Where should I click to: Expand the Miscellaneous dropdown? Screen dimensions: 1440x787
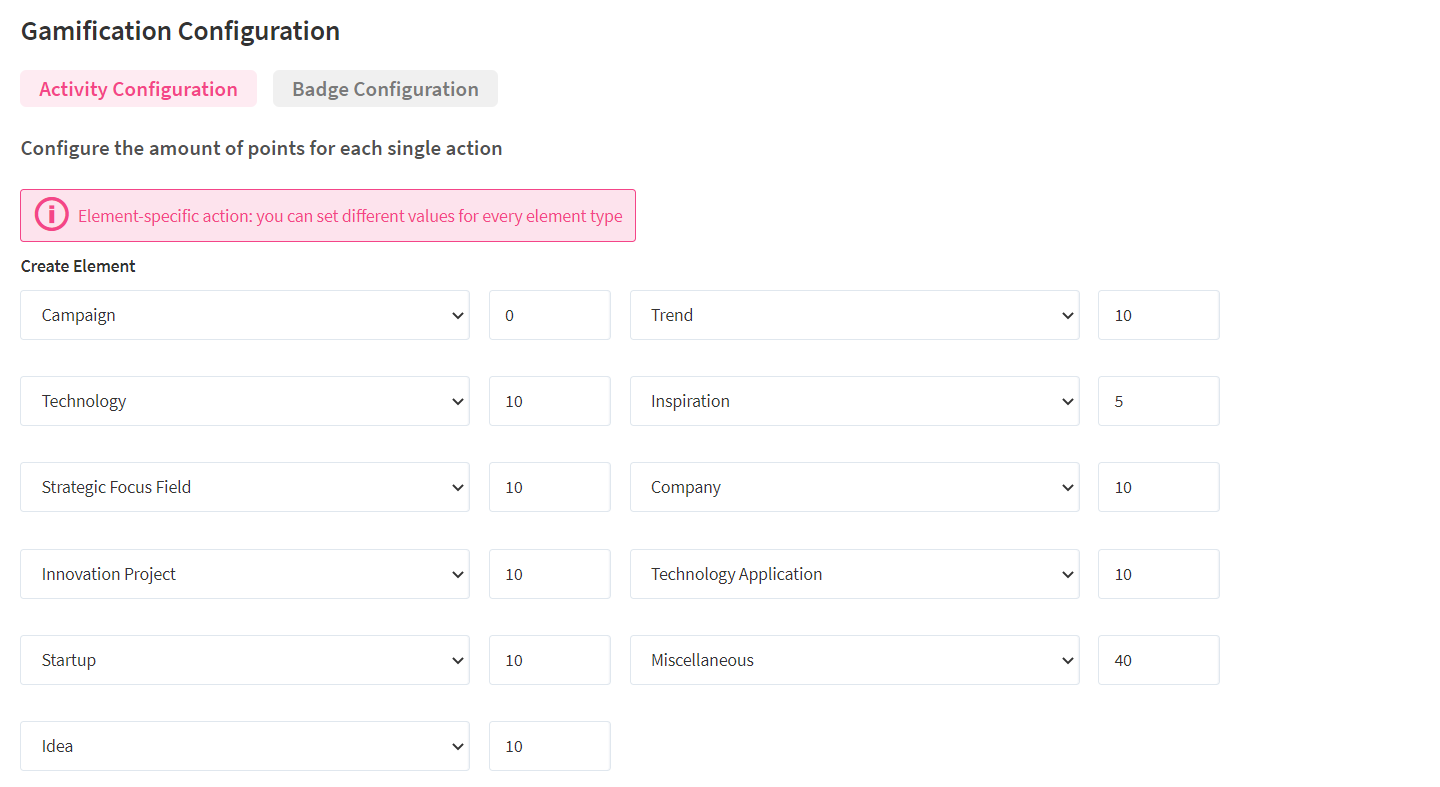[x=854, y=660]
